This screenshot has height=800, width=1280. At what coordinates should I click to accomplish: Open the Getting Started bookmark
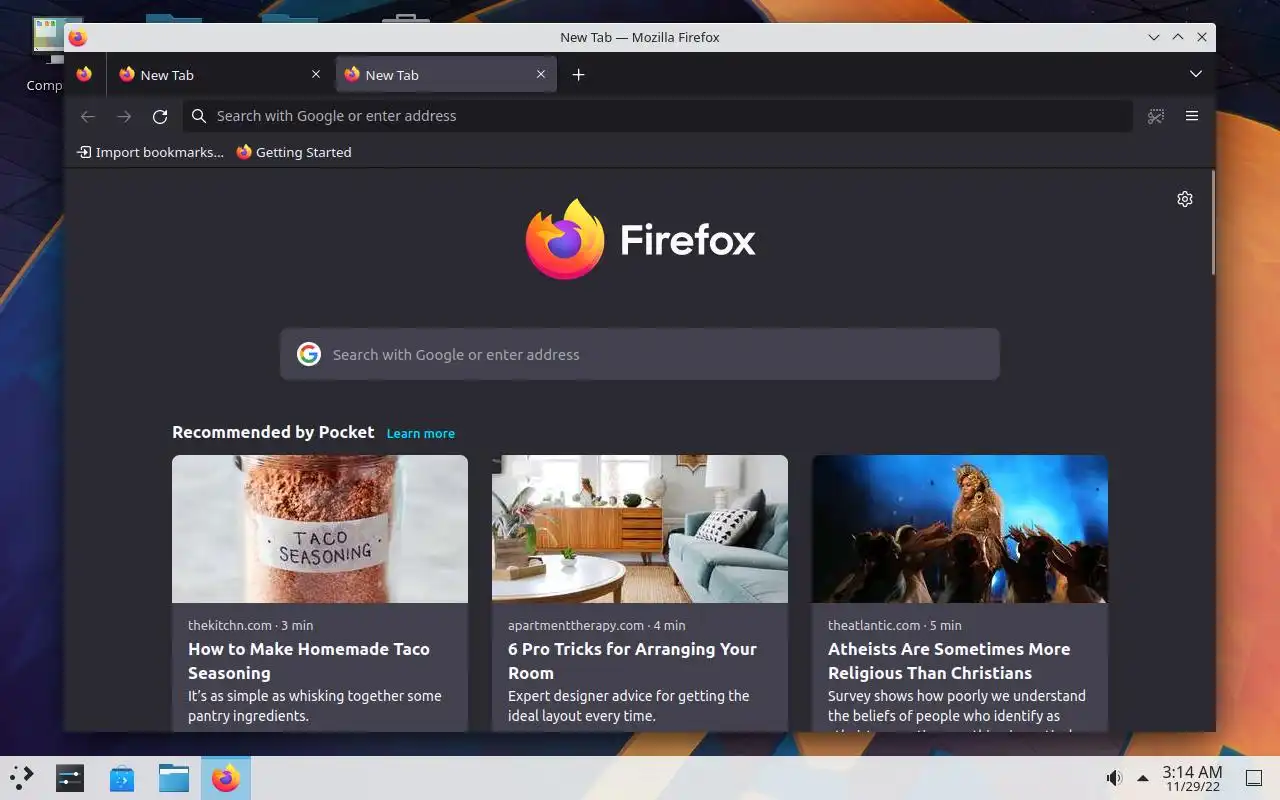[x=294, y=152]
